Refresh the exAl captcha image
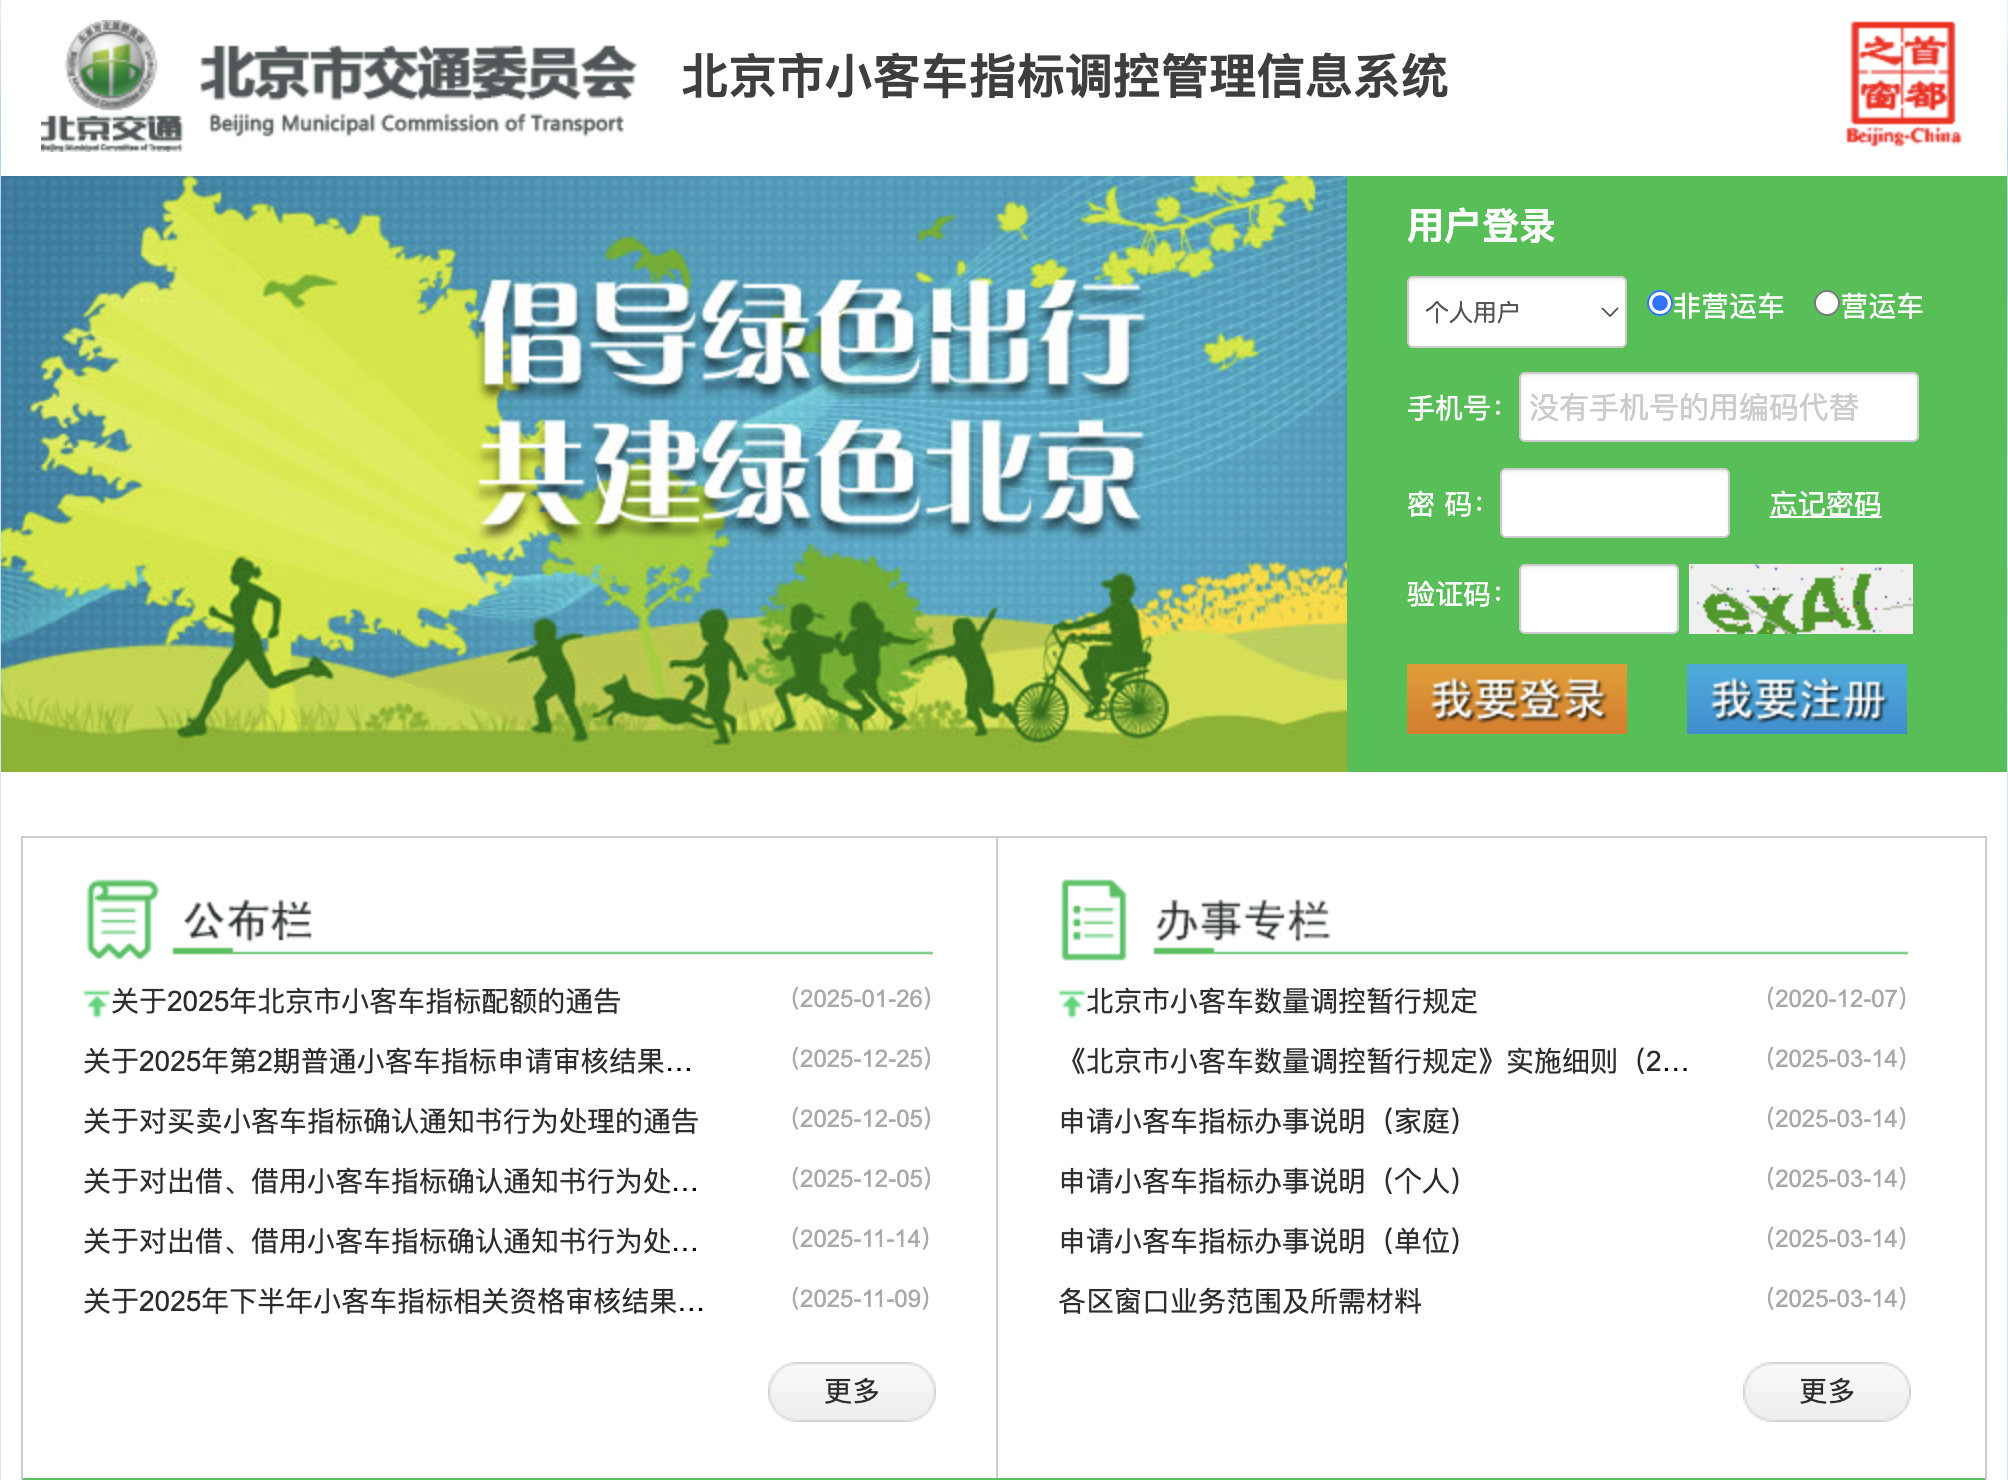This screenshot has height=1480, width=2008. tap(1800, 599)
